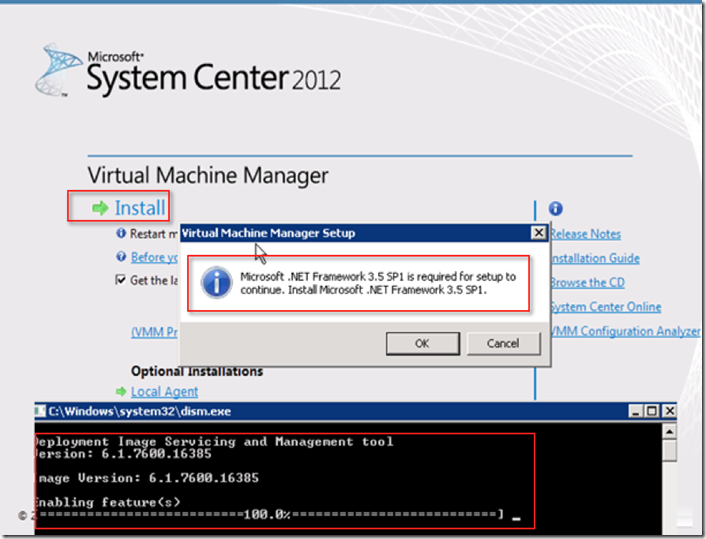
Task: Click the green arrow beside Local Agent
Action: click(x=121, y=392)
